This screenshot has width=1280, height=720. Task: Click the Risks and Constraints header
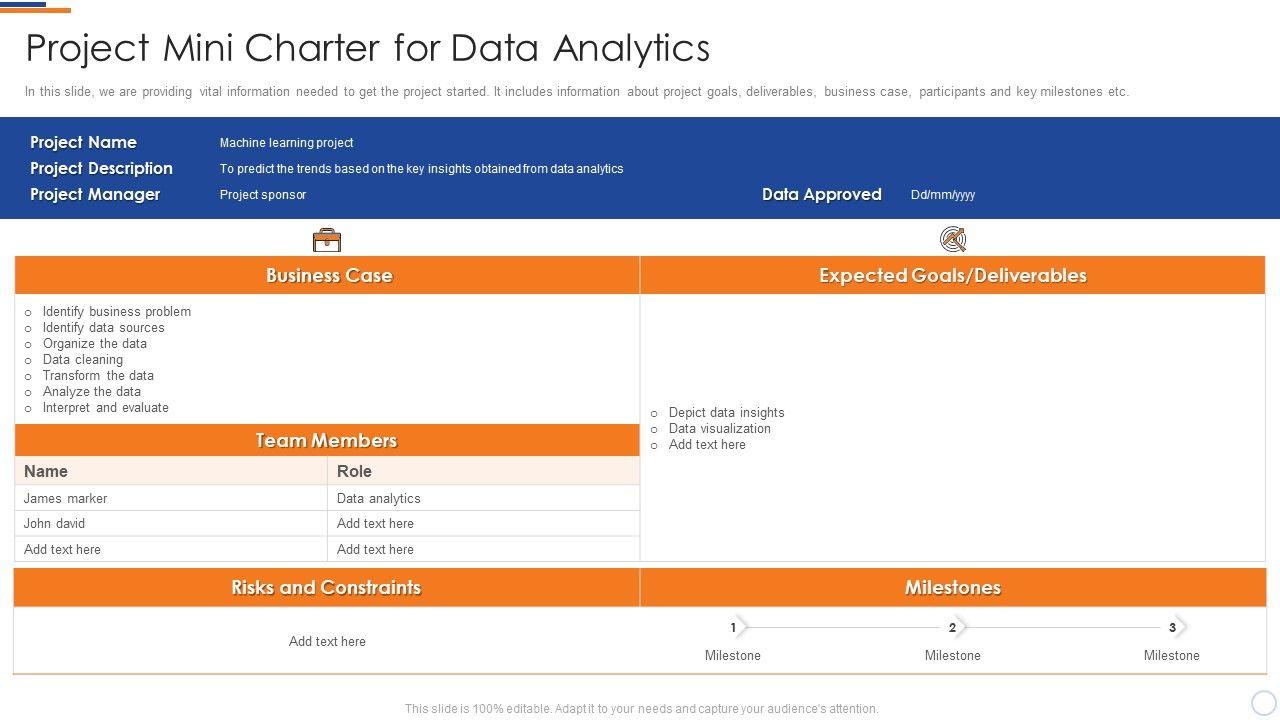tap(326, 588)
